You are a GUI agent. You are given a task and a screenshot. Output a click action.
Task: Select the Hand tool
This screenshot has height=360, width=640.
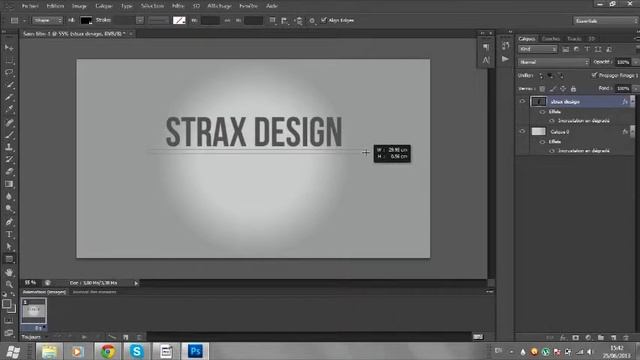[9, 272]
